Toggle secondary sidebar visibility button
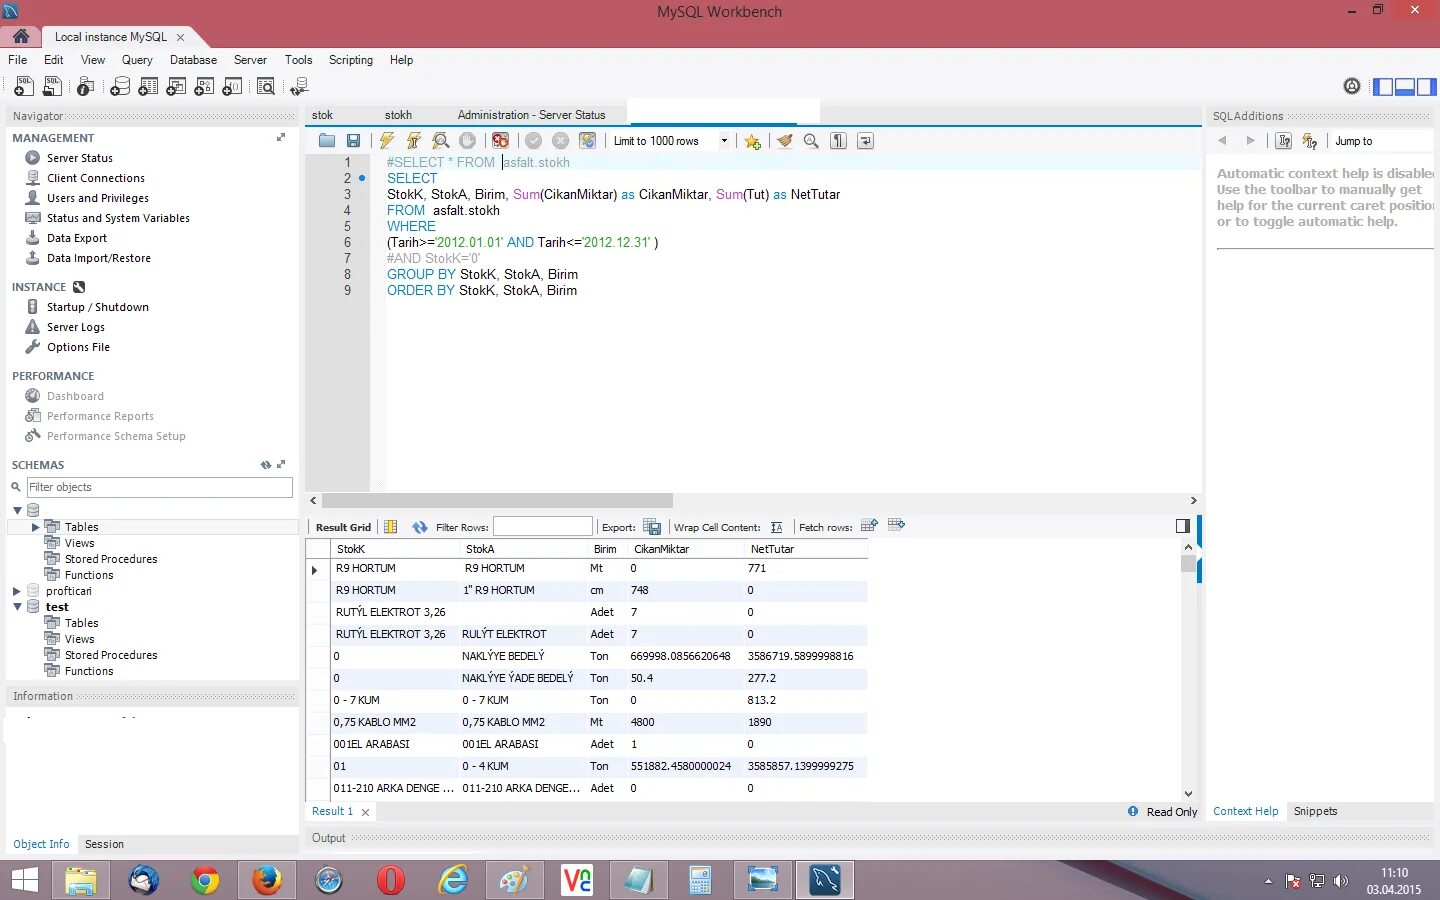 click(1426, 87)
